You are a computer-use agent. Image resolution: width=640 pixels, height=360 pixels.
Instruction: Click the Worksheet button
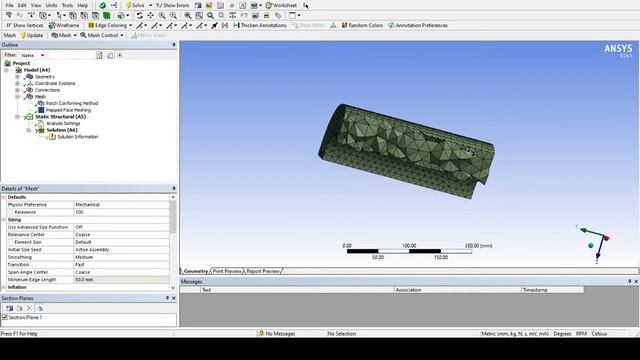(x=281, y=5)
